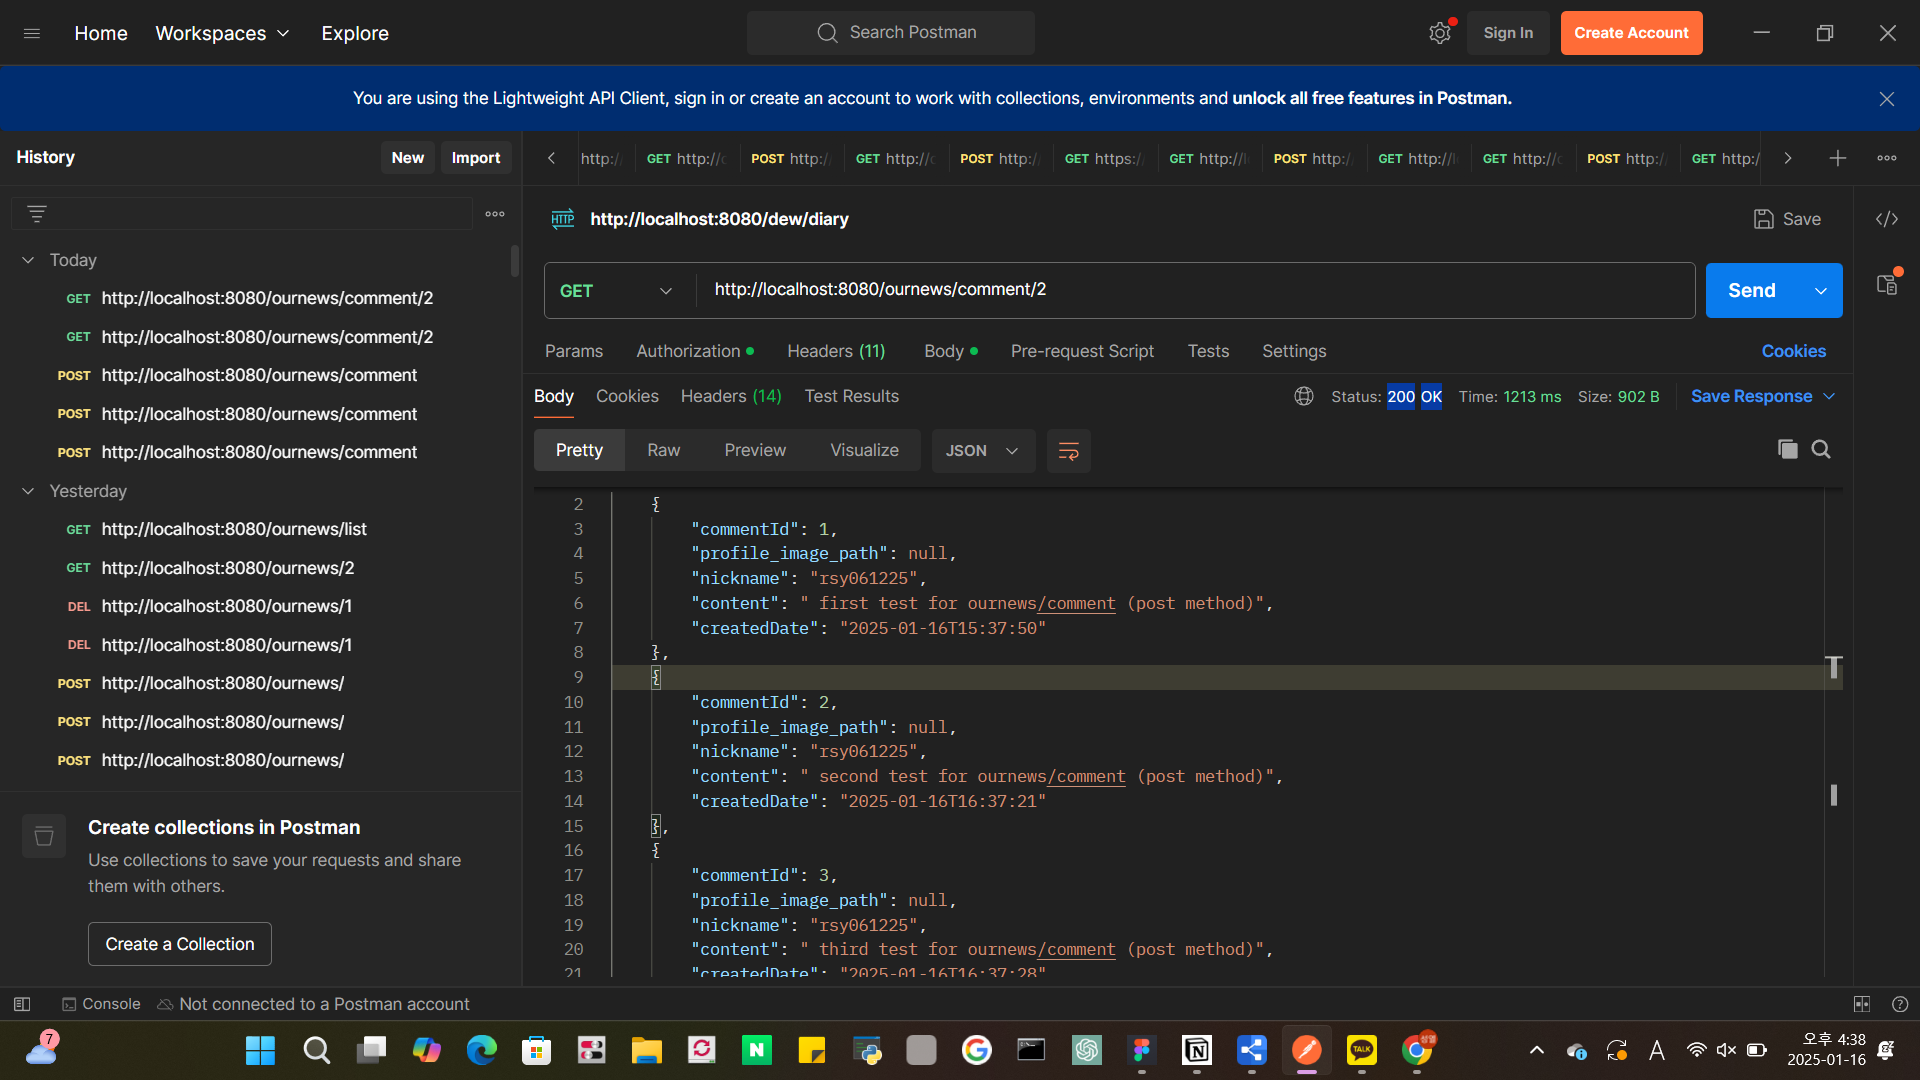Search within the response body
Viewport: 1920px width, 1080px height.
click(1821, 450)
